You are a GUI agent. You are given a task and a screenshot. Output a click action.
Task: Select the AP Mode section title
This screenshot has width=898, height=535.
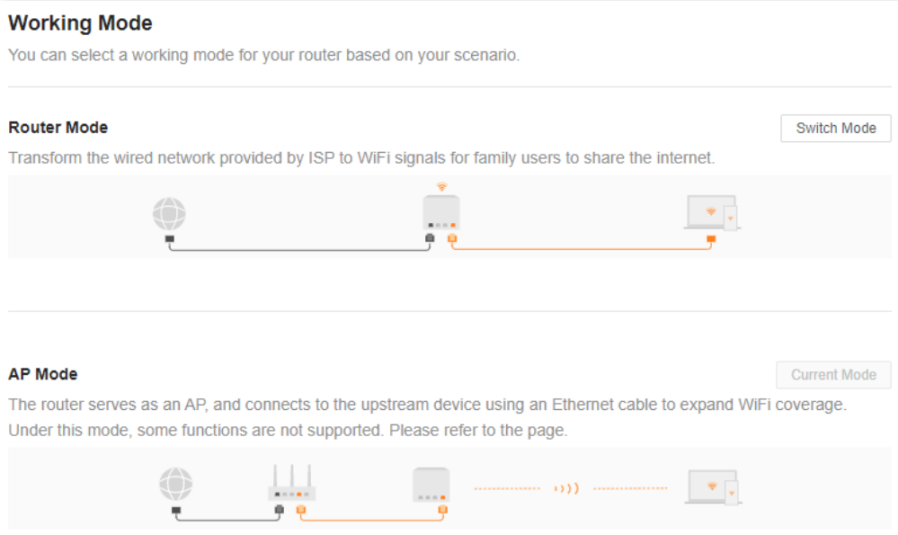click(43, 374)
